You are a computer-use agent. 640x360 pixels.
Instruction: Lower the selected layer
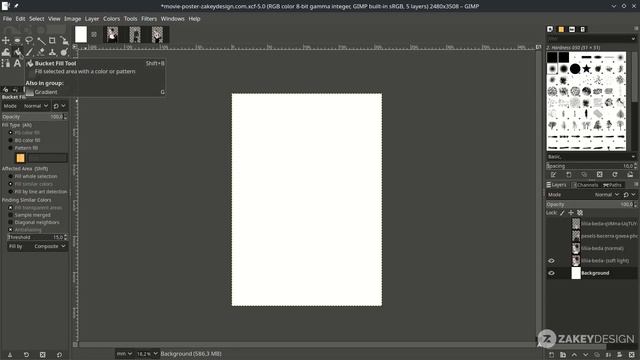(x=586, y=355)
